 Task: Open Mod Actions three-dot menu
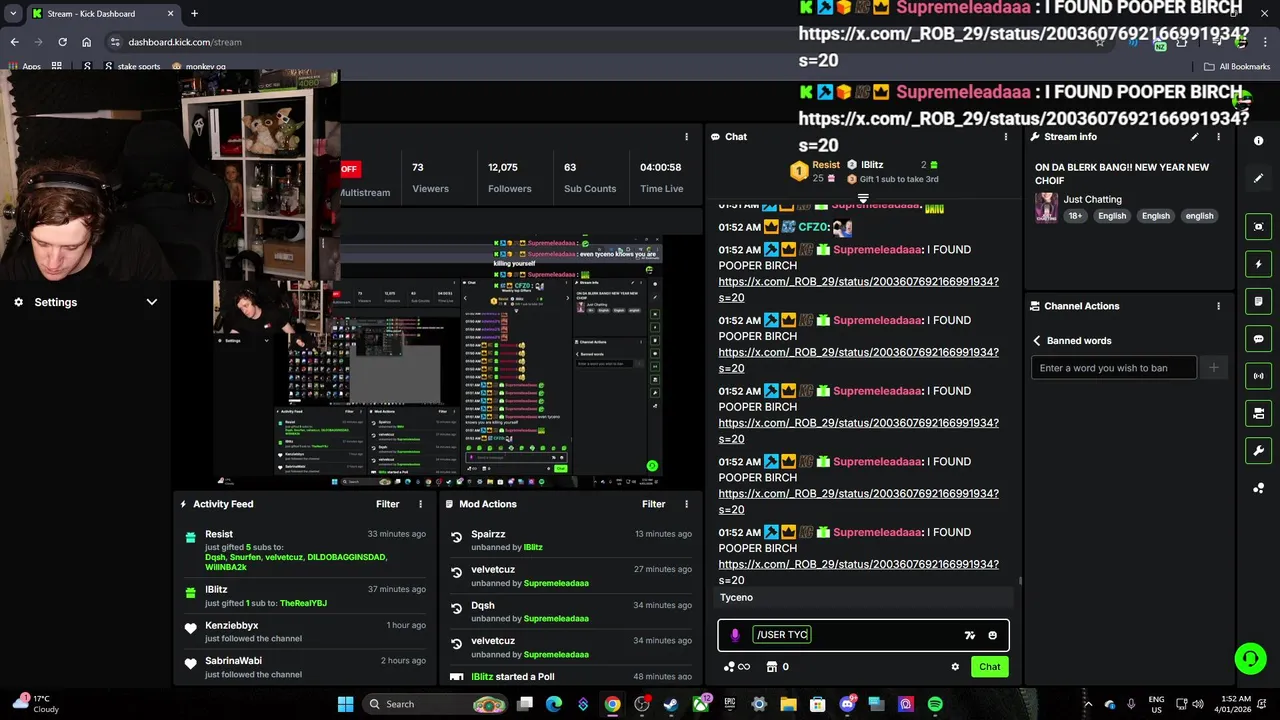pos(686,504)
